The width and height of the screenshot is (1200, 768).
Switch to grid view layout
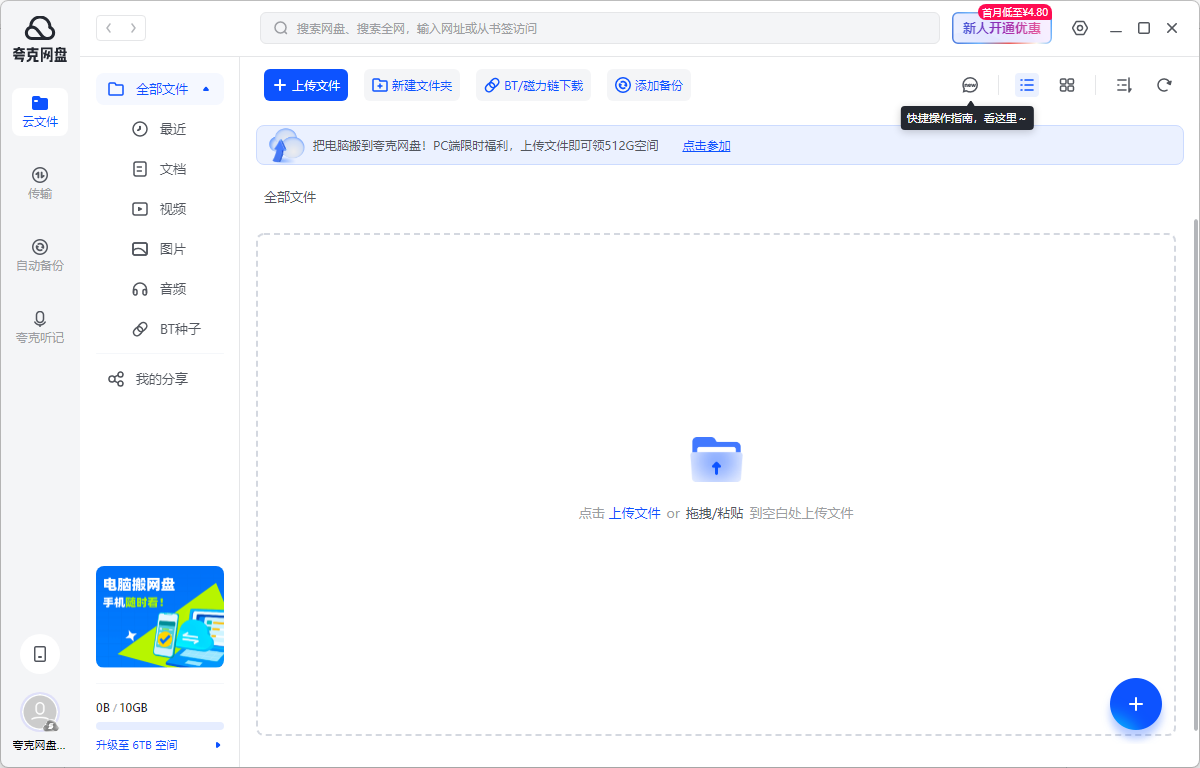coord(1066,85)
